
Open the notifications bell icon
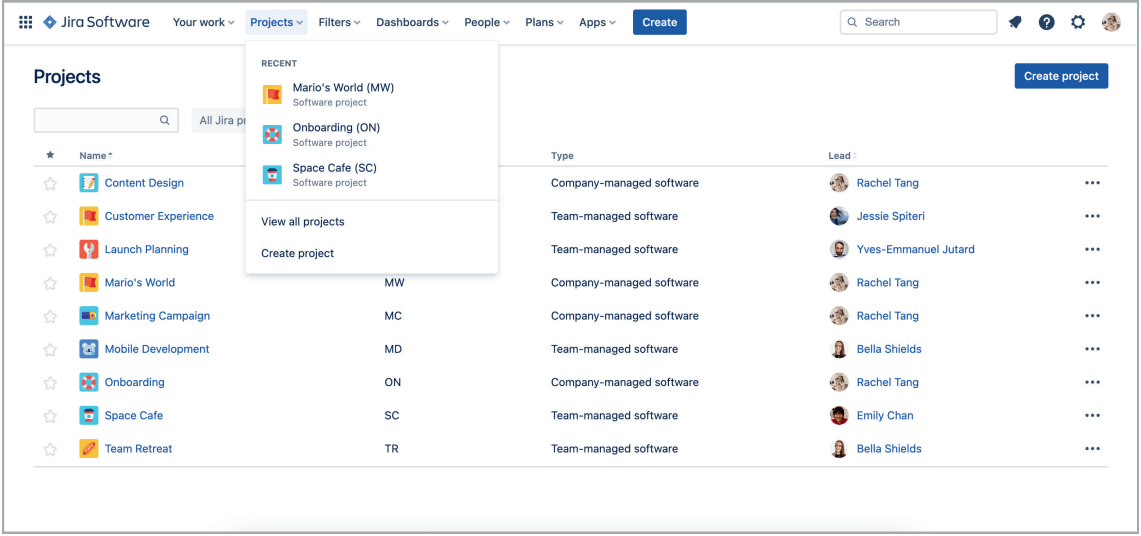(x=1015, y=23)
